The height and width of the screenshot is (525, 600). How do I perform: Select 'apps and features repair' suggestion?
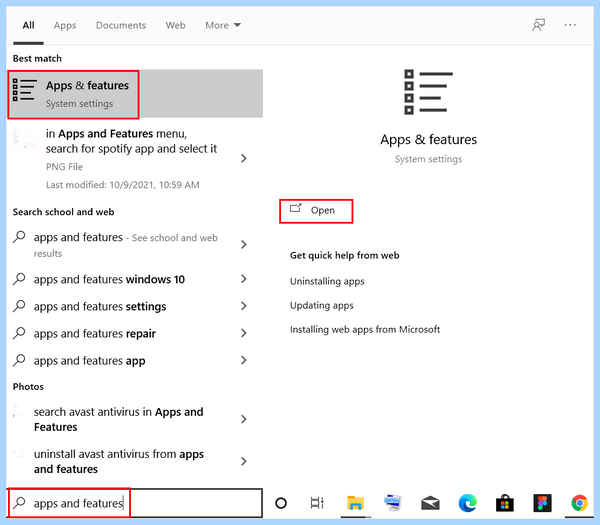click(95, 333)
